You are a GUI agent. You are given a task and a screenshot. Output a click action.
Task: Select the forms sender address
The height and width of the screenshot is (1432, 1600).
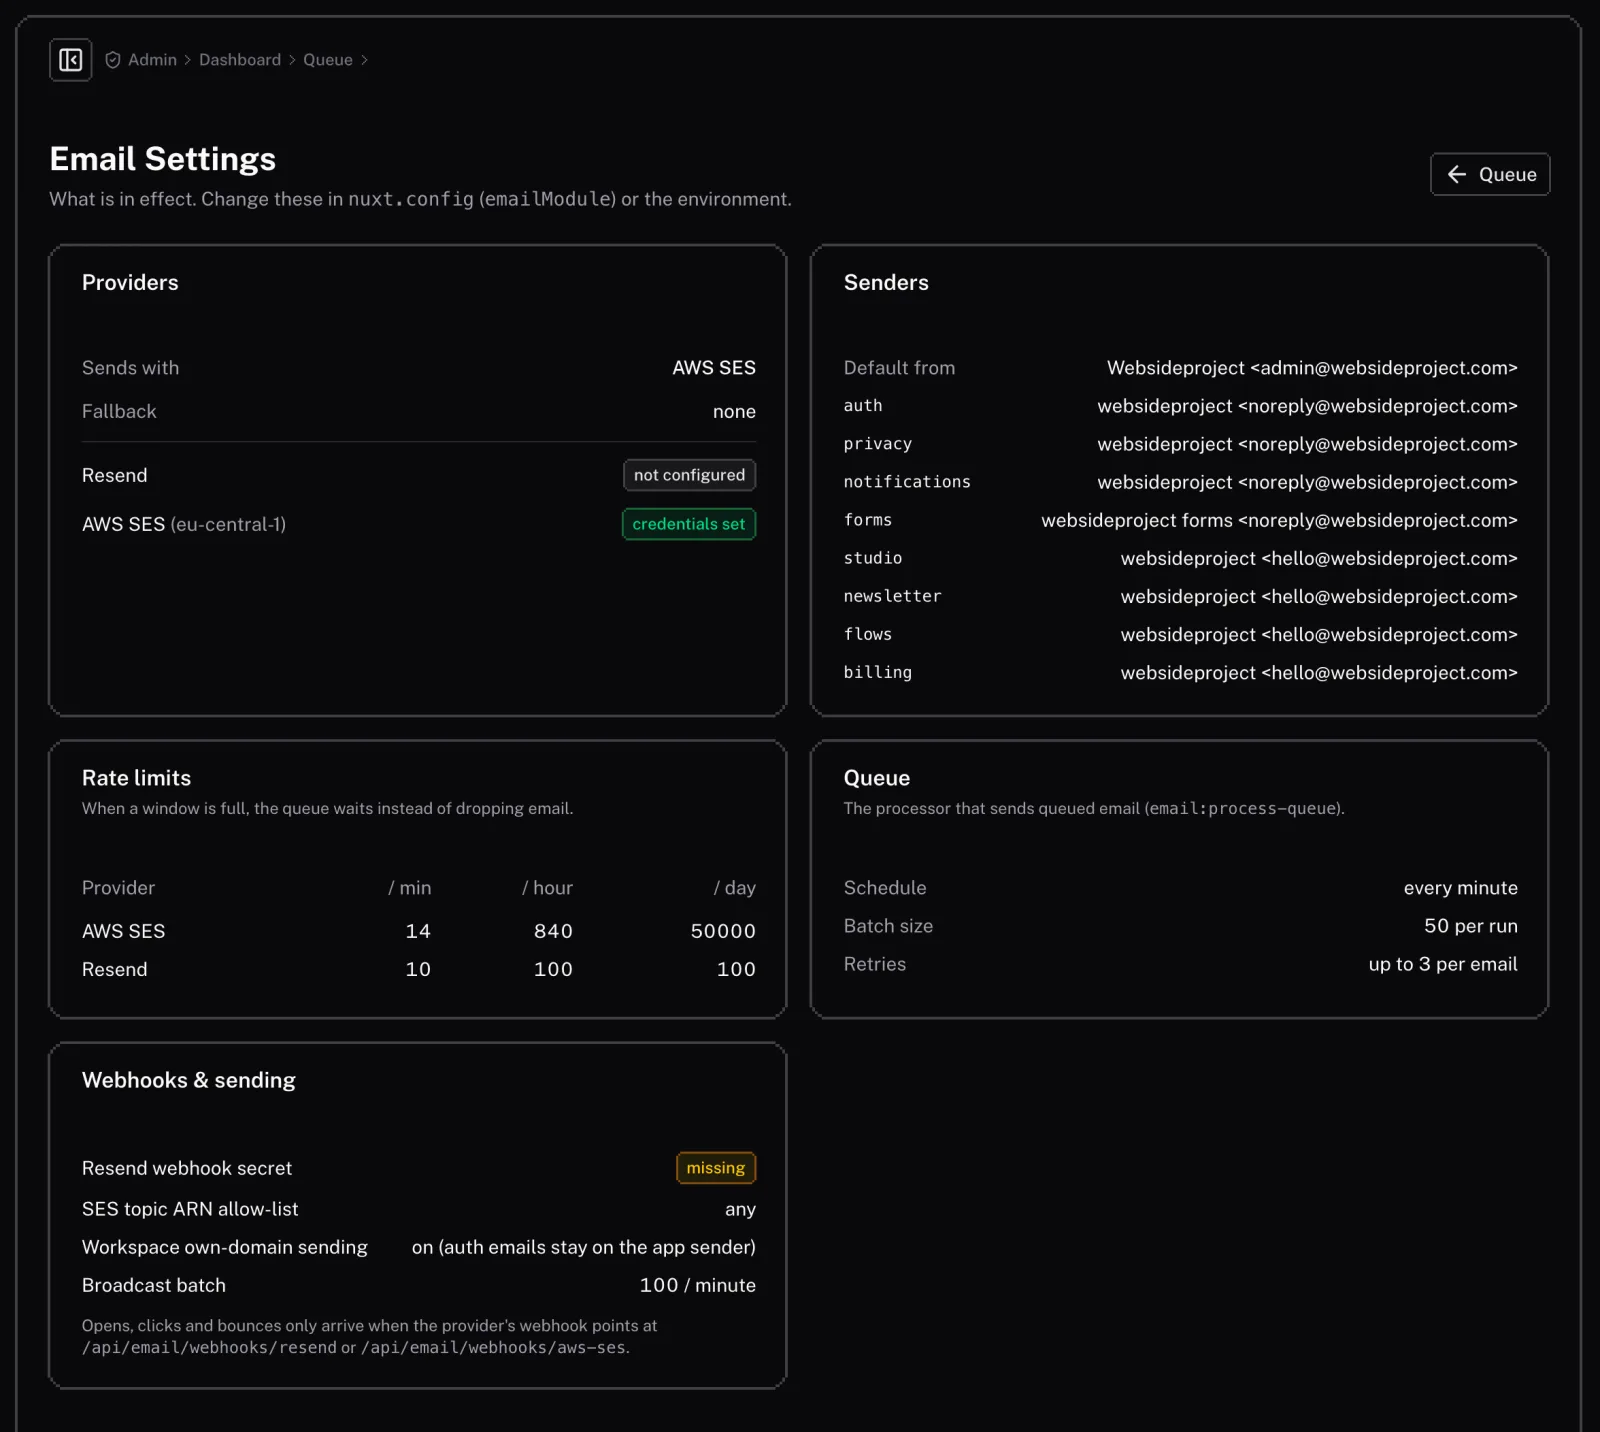(1279, 520)
